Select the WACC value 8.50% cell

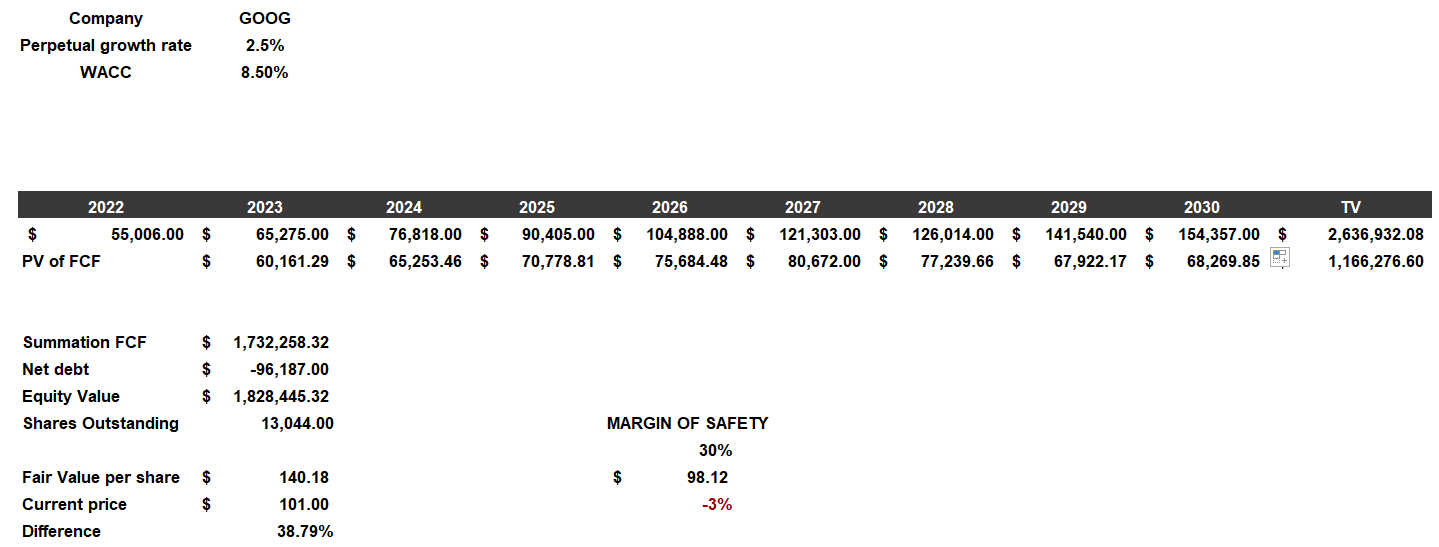pos(265,72)
